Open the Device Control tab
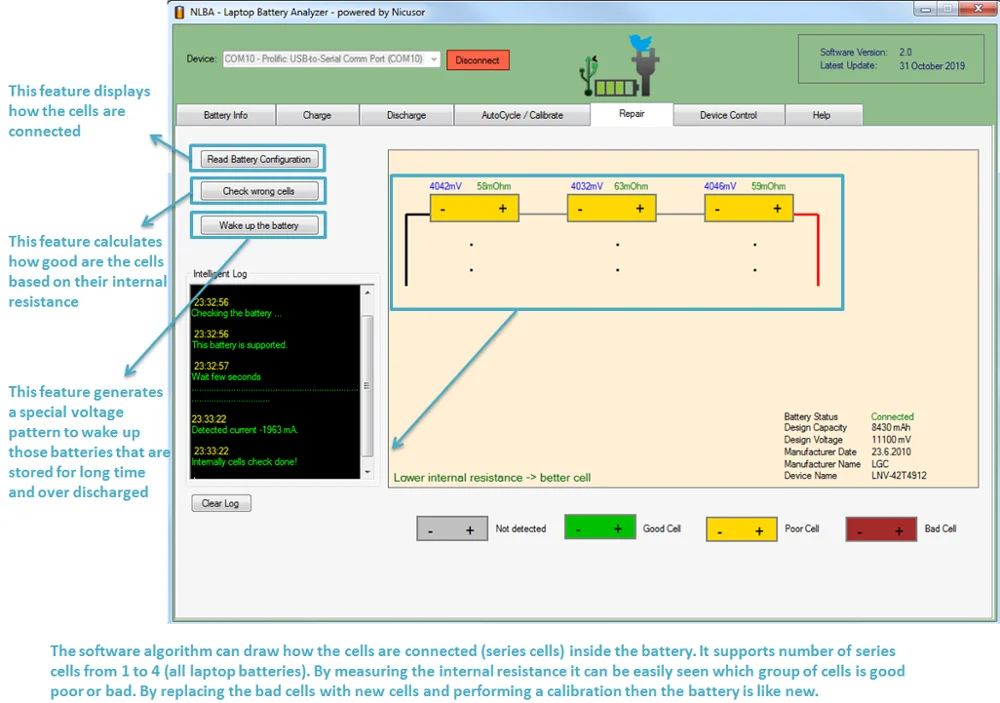The image size is (1000, 703). pyautogui.click(x=728, y=115)
